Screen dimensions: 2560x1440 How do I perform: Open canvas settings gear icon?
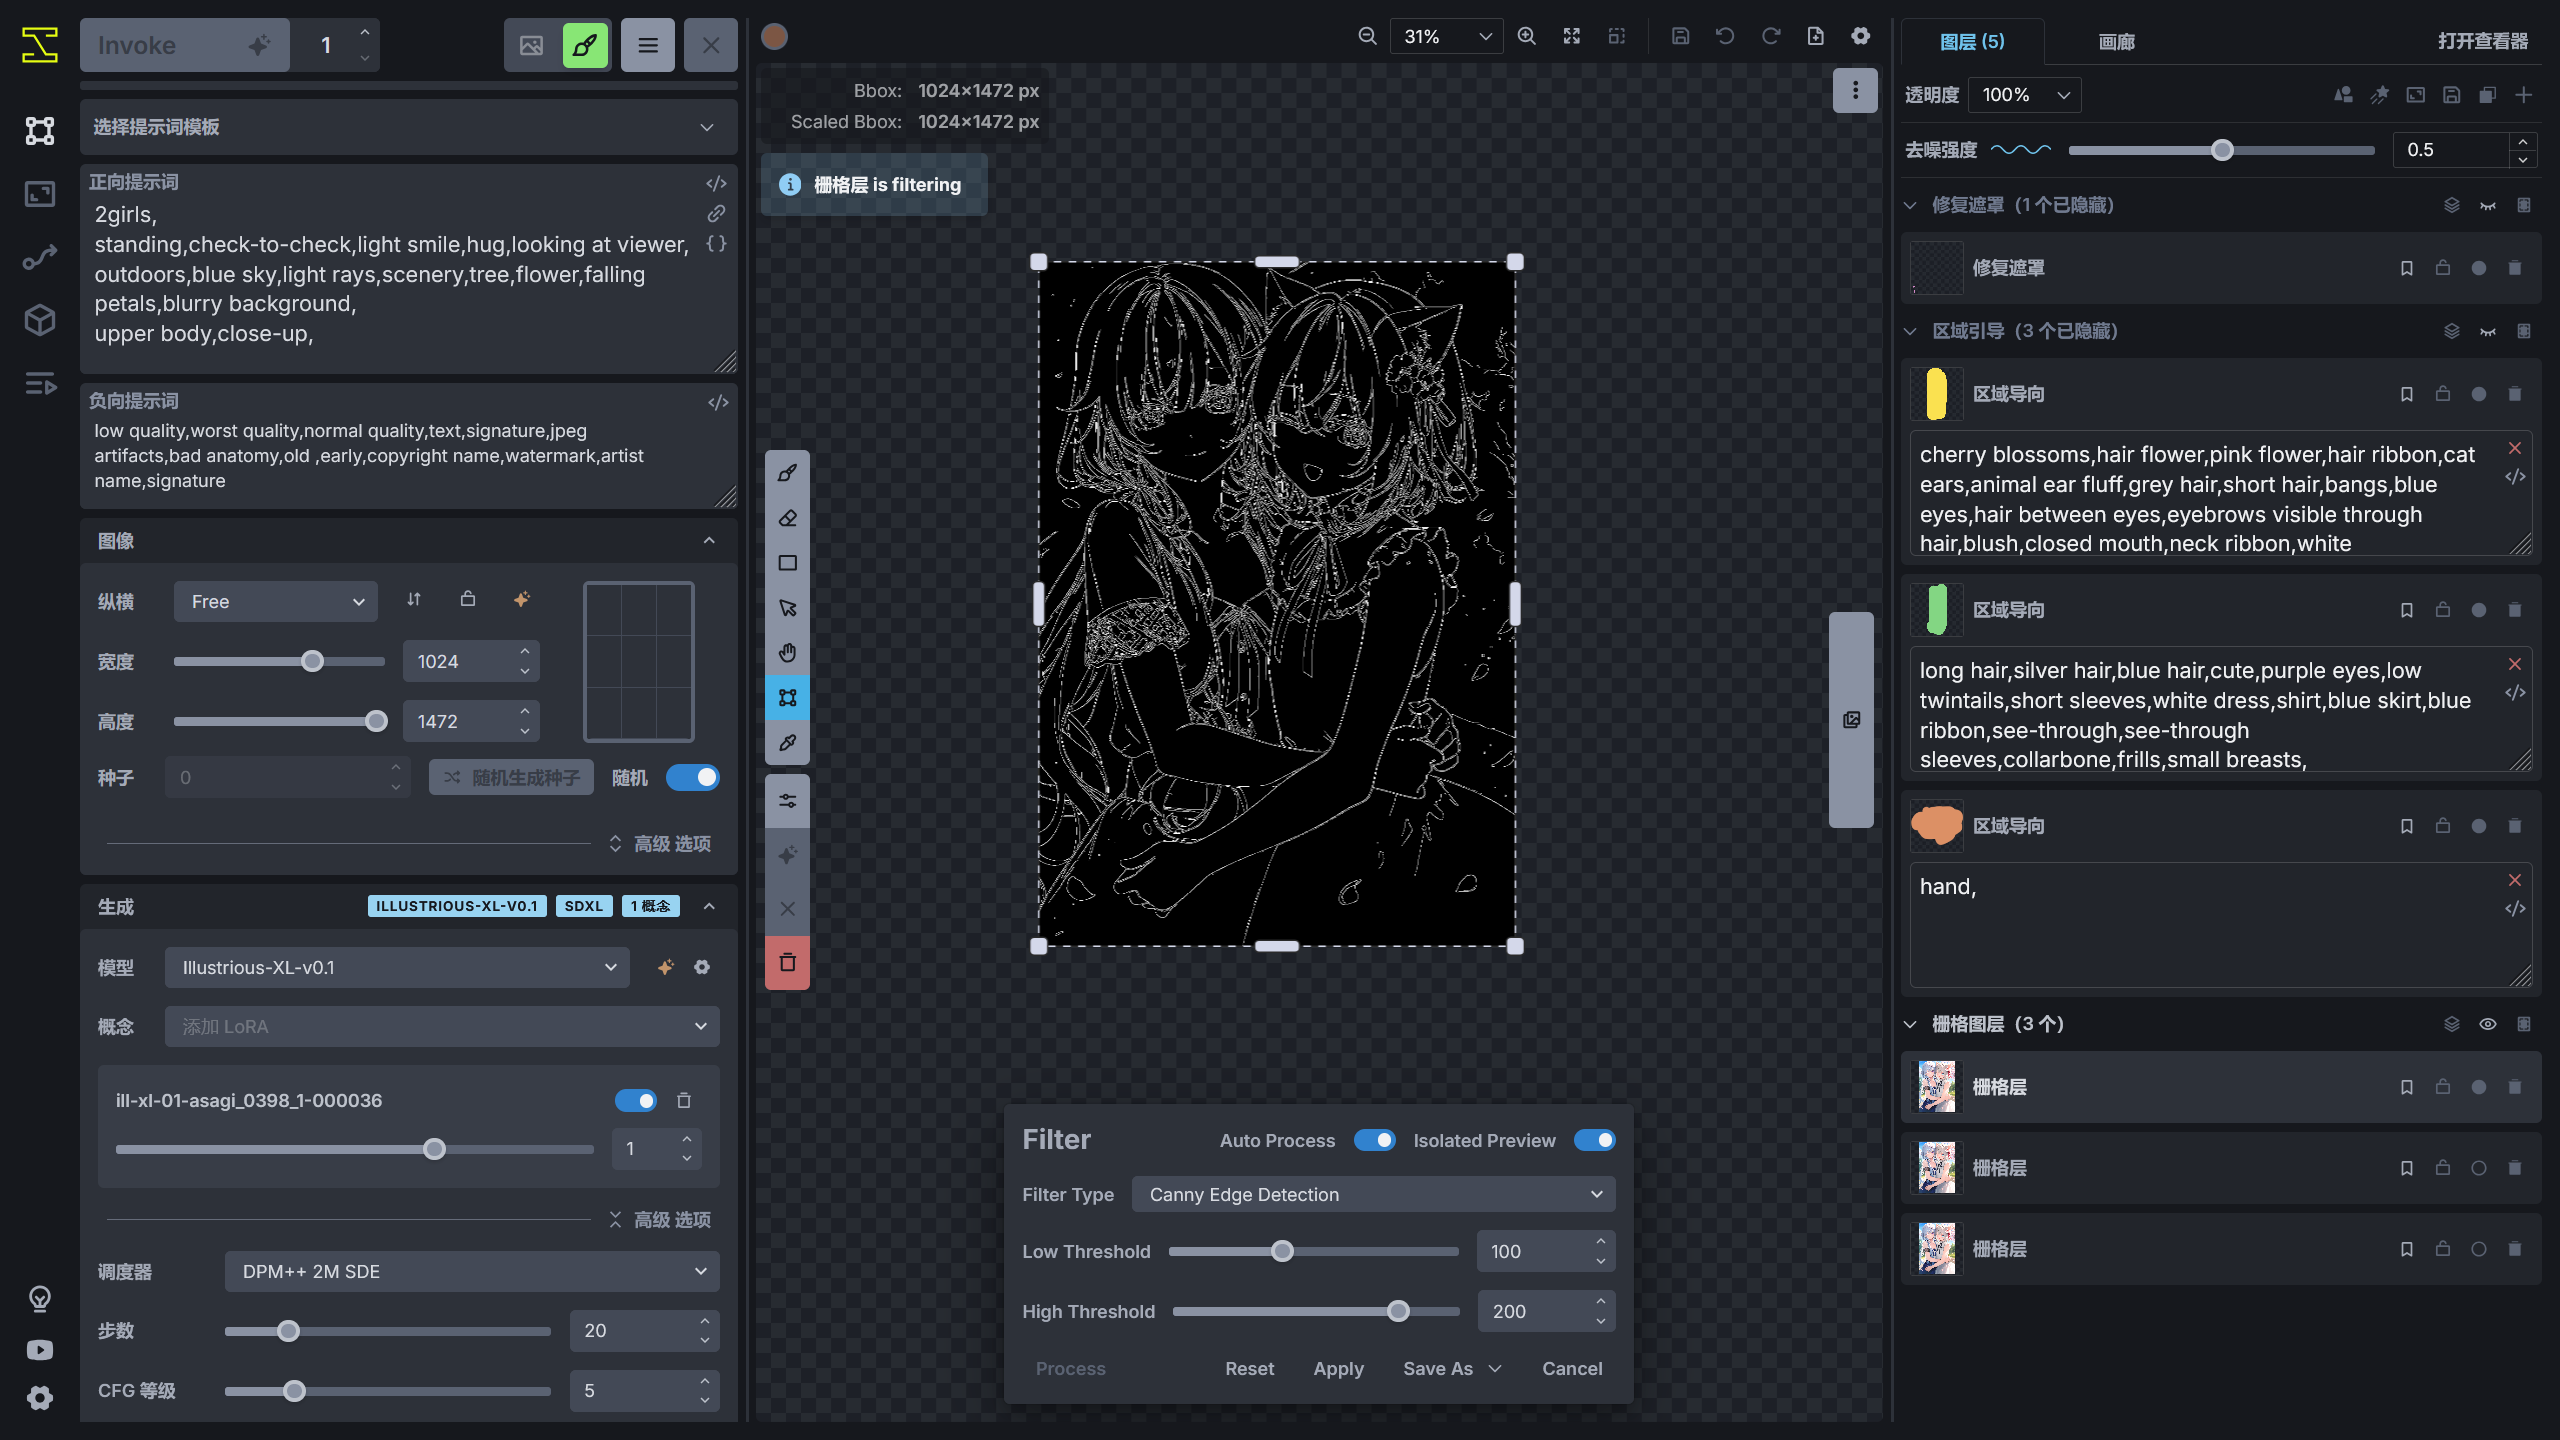point(1860,36)
